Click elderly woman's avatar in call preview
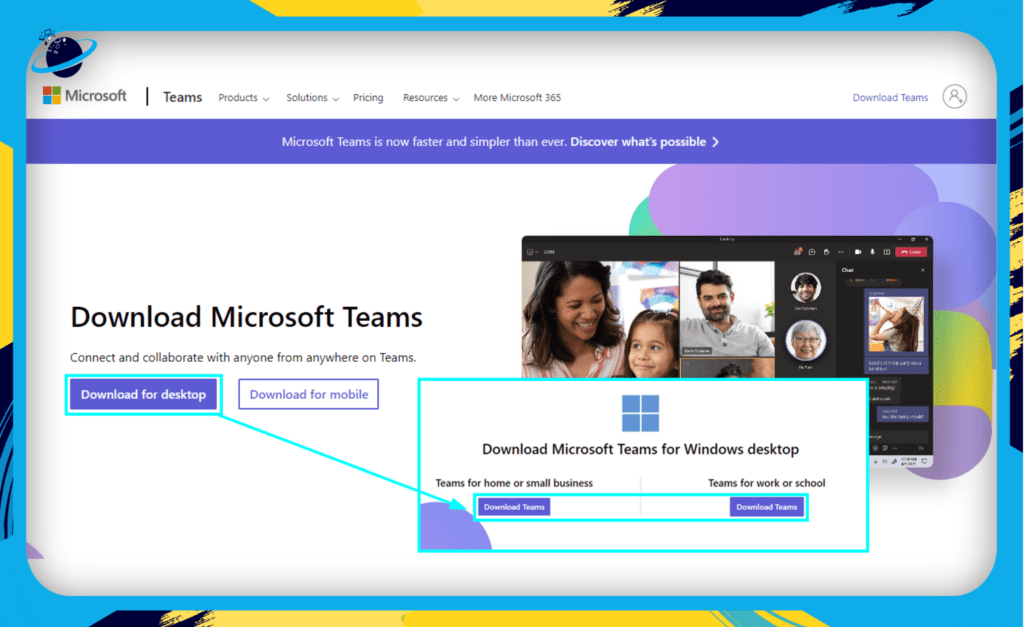This screenshot has width=1024, height=627. tap(806, 340)
